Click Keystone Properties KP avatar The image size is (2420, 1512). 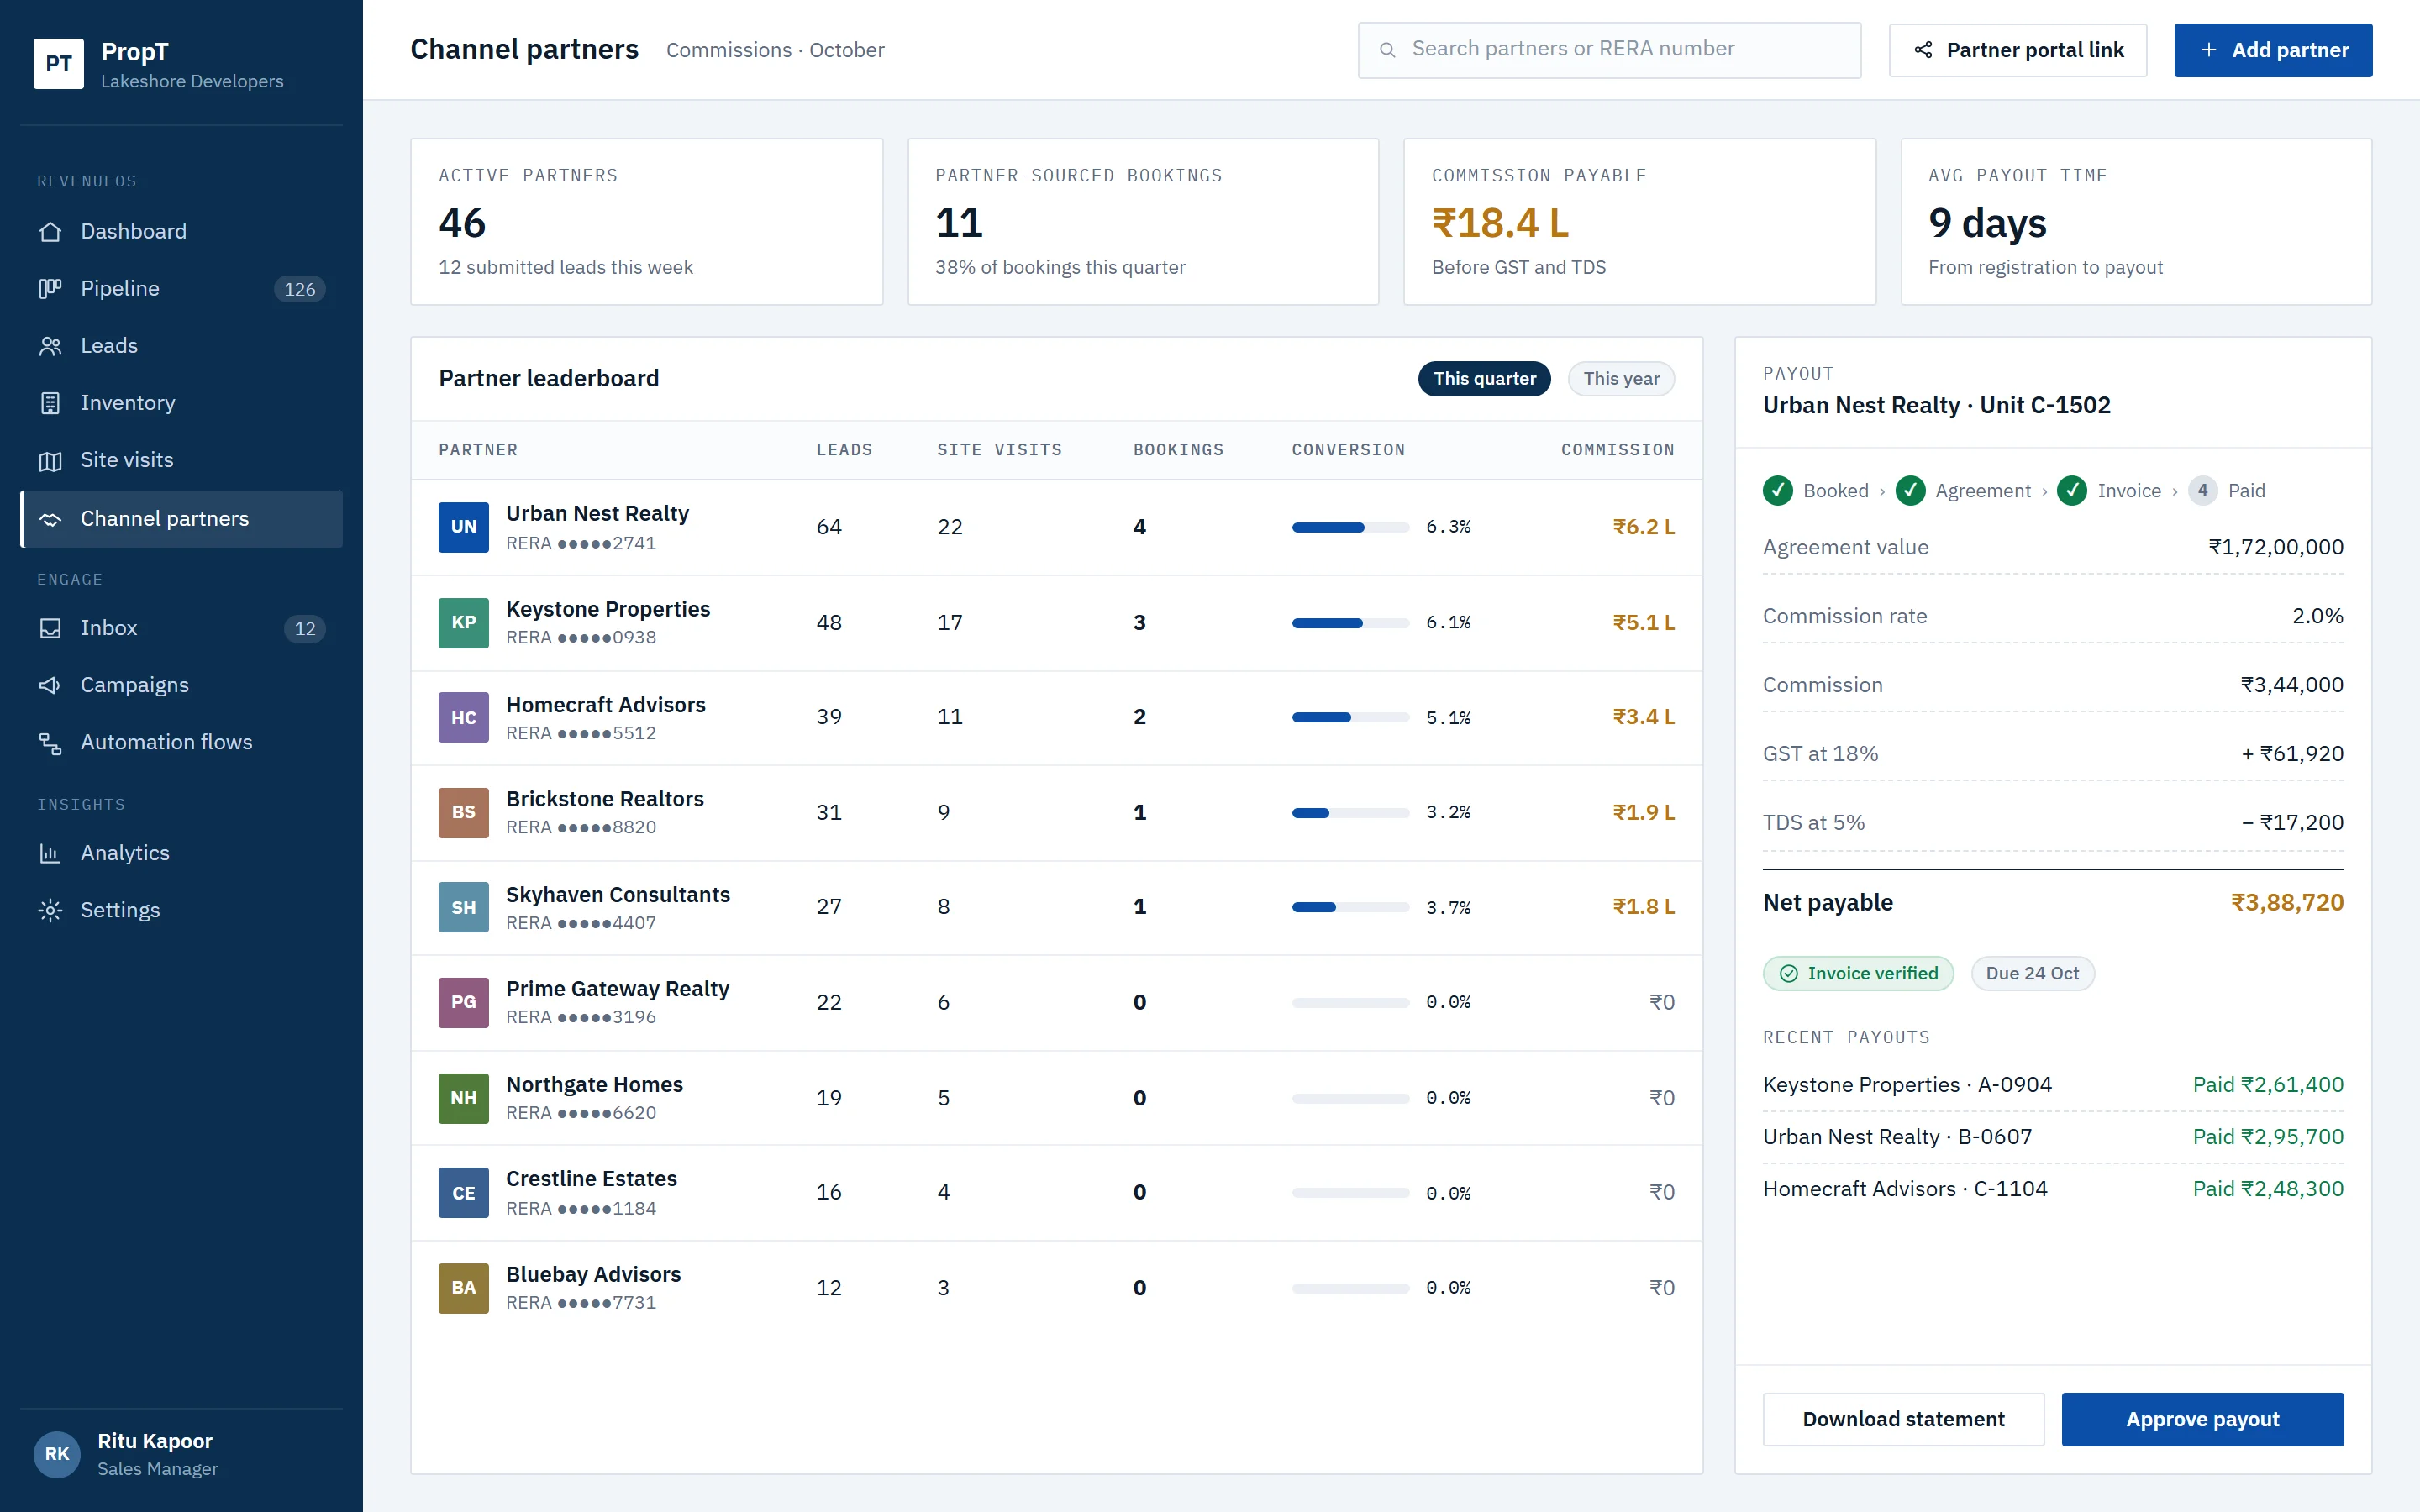click(x=463, y=622)
